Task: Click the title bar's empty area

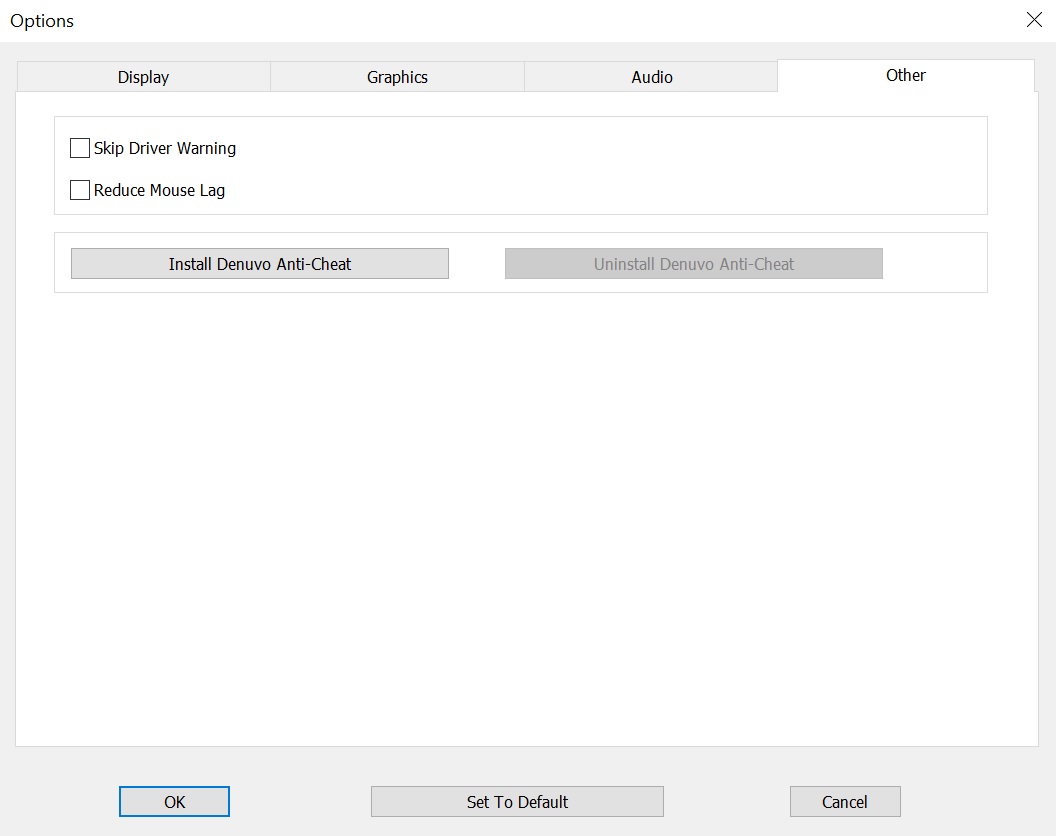Action: point(500,20)
